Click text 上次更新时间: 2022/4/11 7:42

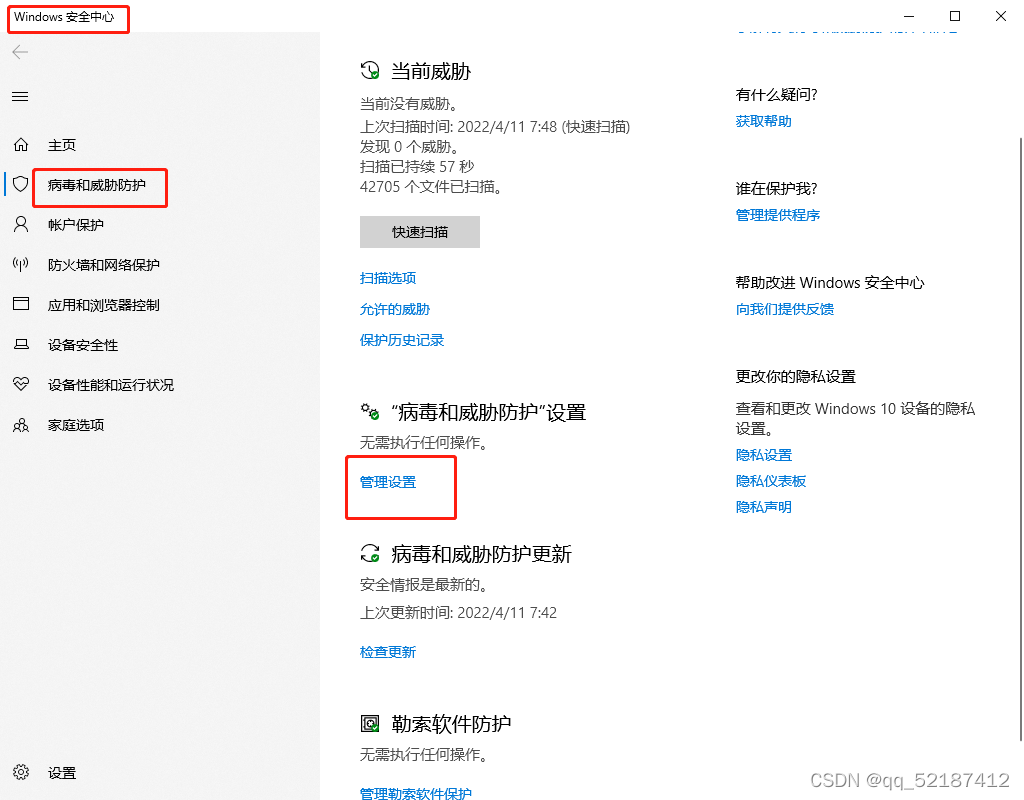(x=458, y=613)
